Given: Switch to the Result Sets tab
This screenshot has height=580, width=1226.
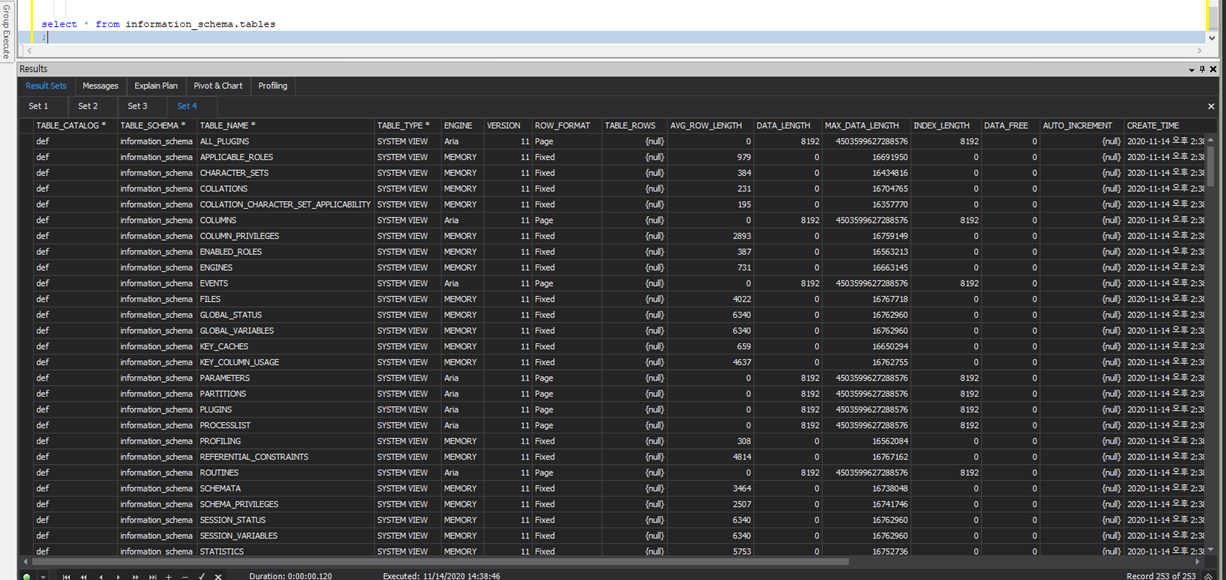Looking at the screenshot, I should pyautogui.click(x=46, y=86).
